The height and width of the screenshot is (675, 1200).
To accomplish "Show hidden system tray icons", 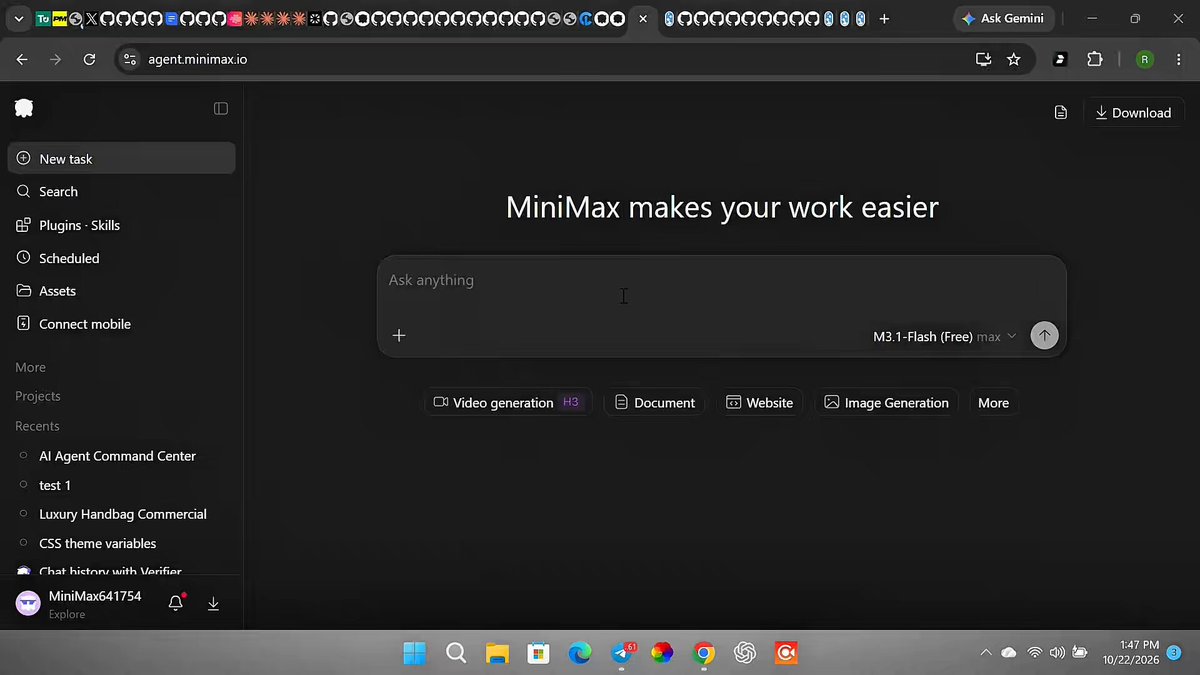I will click(x=986, y=653).
